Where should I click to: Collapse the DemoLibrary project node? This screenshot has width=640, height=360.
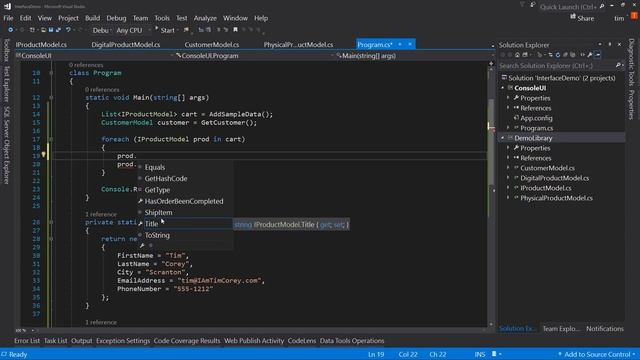pos(503,138)
